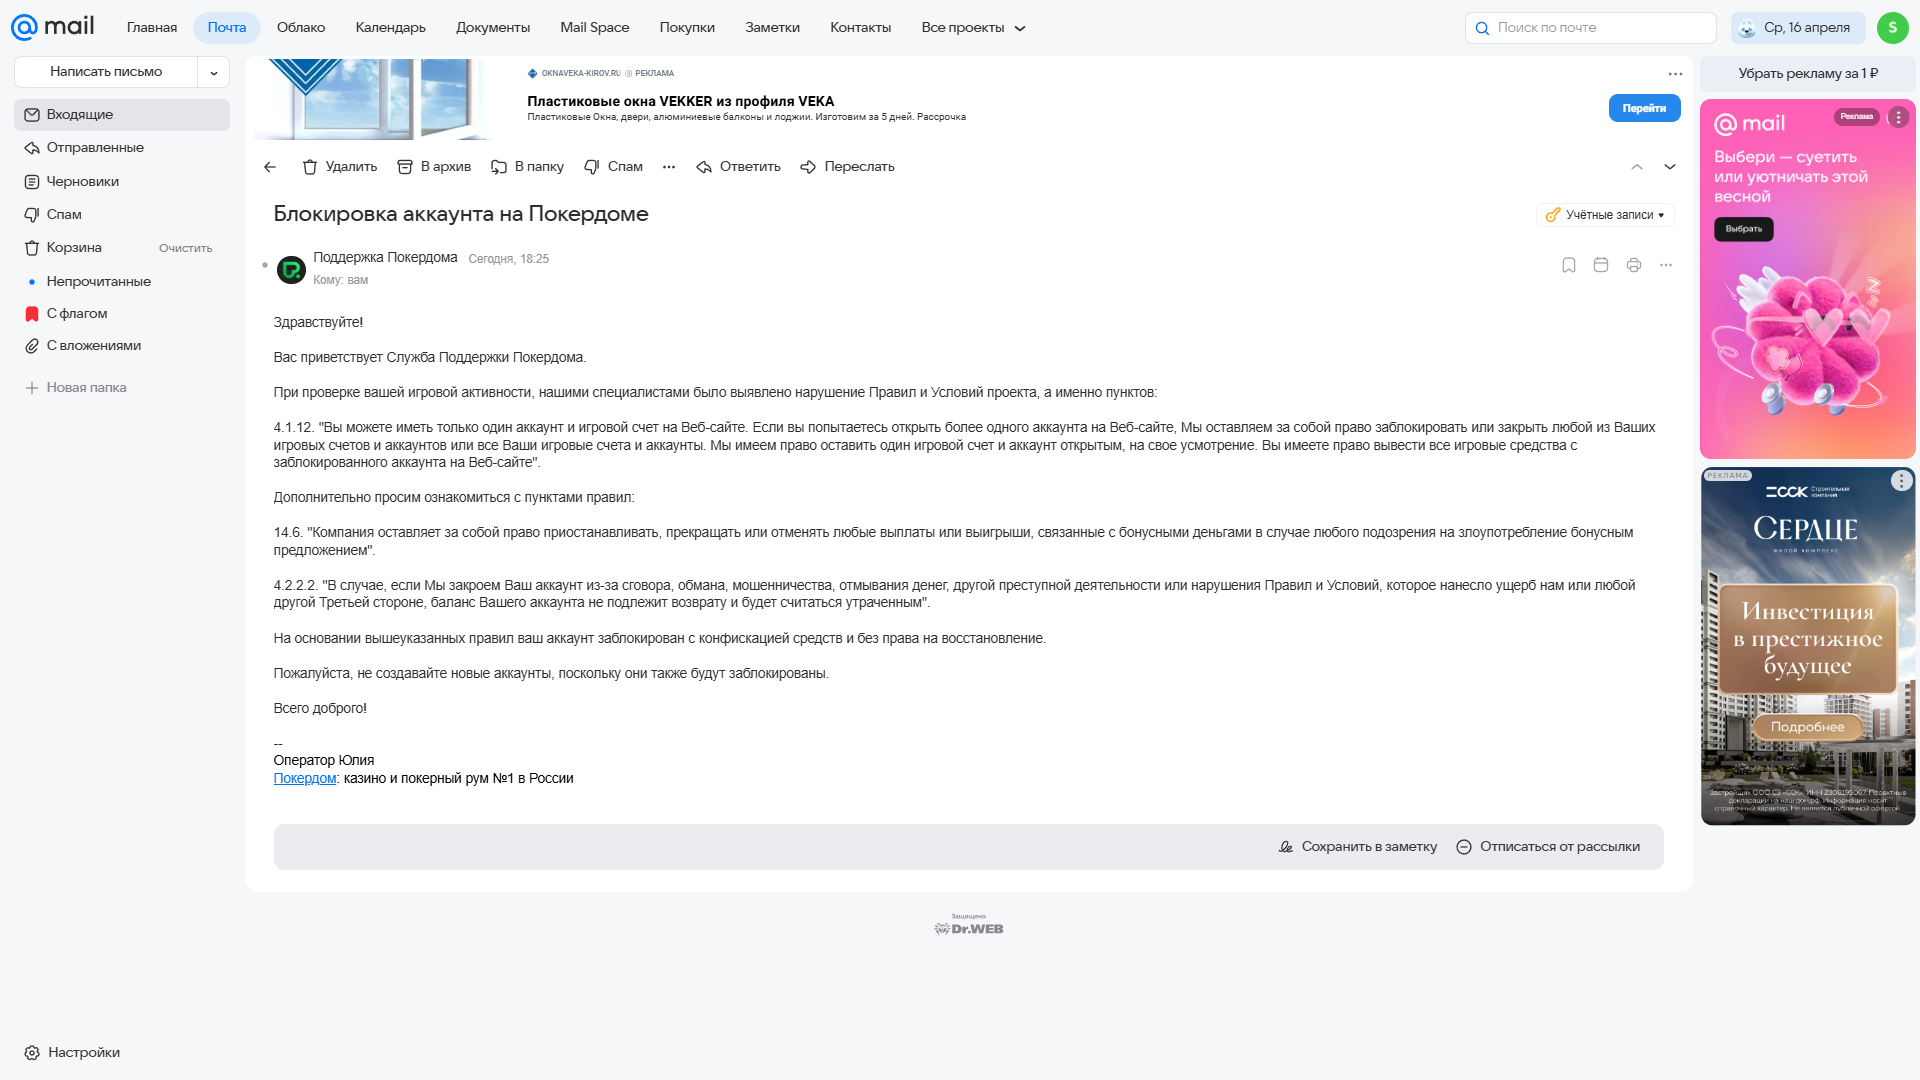The width and height of the screenshot is (1920, 1080).
Task: Open the Покердом link in signature
Action: pyautogui.click(x=305, y=779)
